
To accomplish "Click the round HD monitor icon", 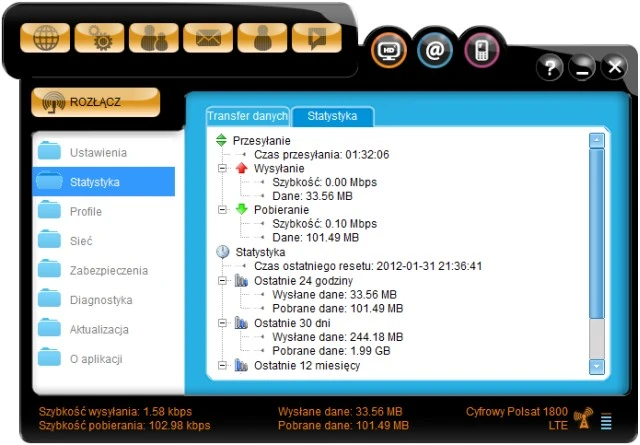I will (x=389, y=50).
